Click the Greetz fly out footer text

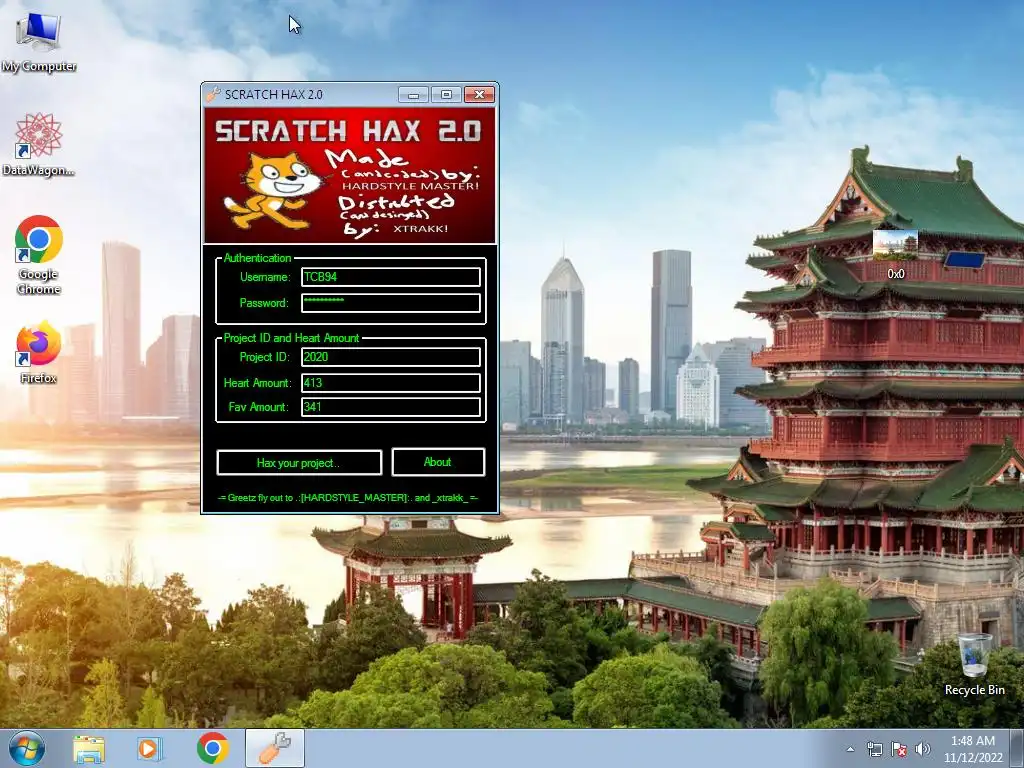click(x=348, y=498)
